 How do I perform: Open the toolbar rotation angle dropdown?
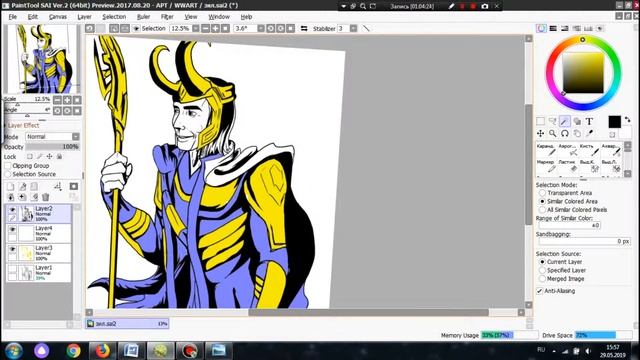click(260, 28)
